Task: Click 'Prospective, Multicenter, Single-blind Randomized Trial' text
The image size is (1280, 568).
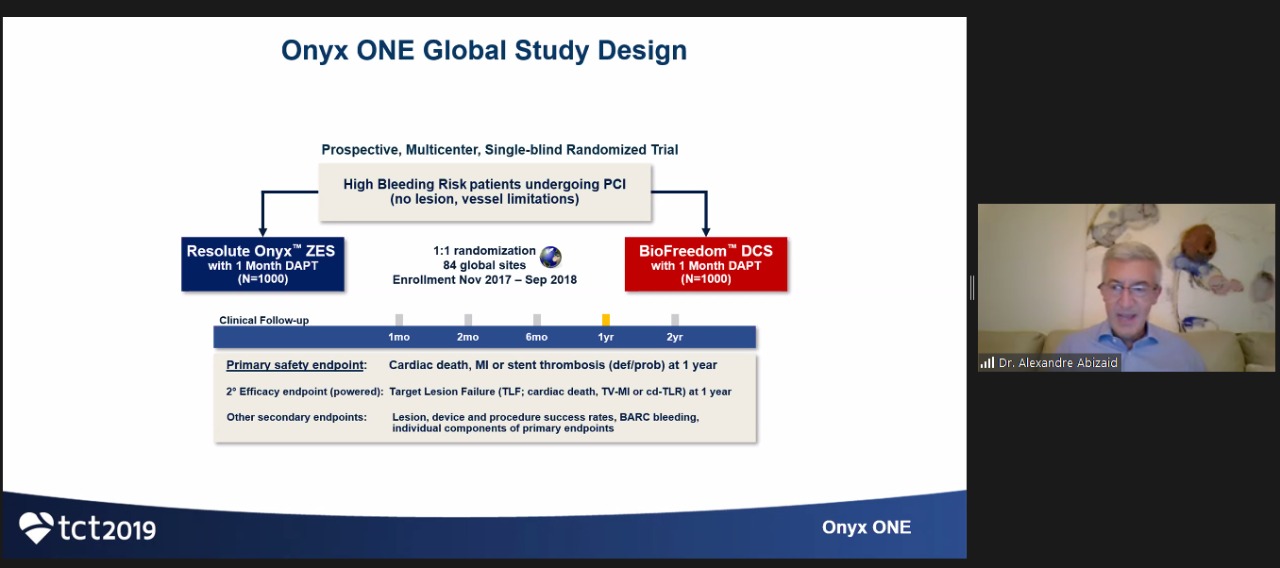Action: (x=500, y=150)
